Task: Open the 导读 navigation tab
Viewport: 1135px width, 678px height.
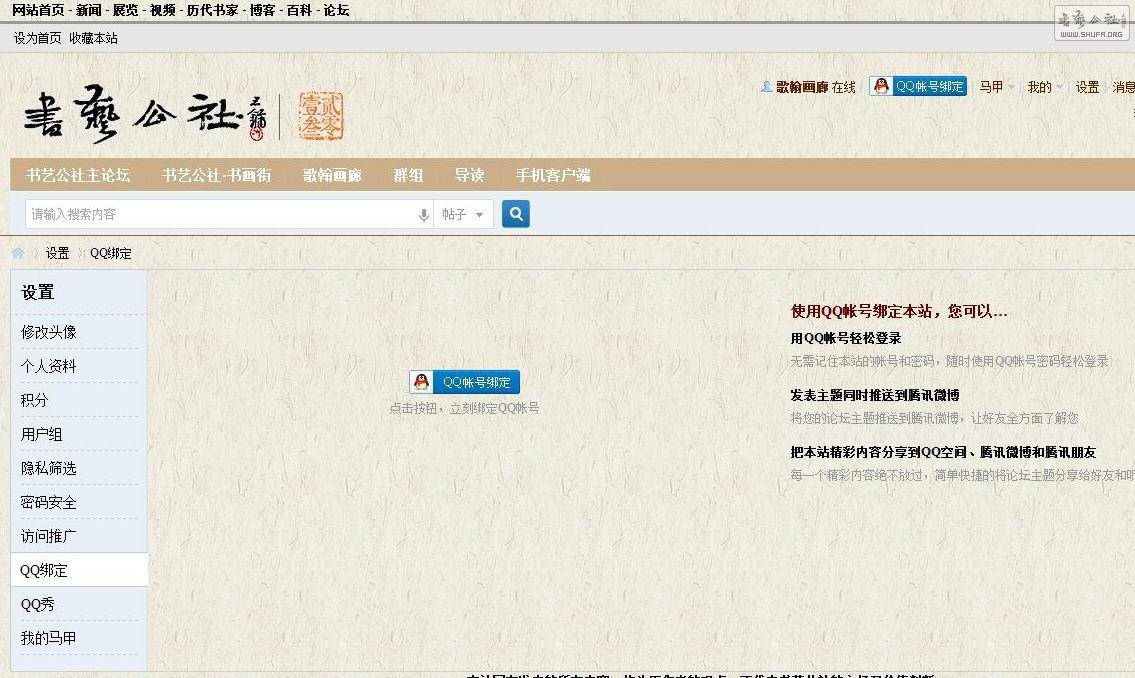Action: 469,175
